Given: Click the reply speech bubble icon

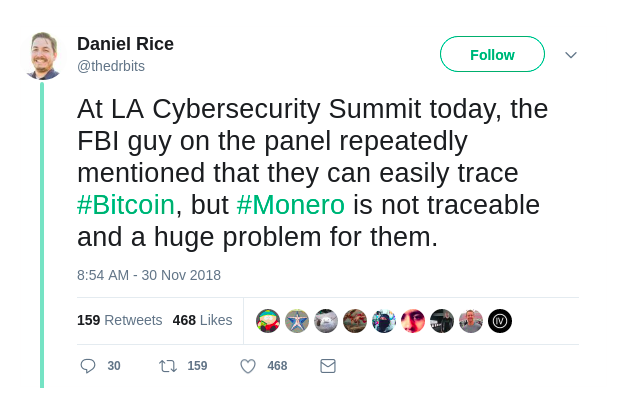Looking at the screenshot, I should (x=88, y=366).
